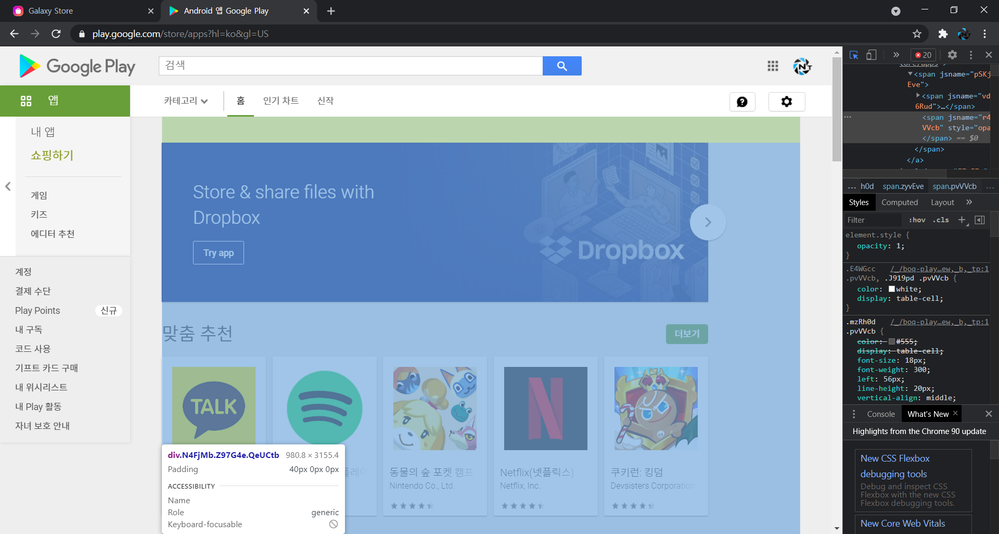Focus the Google Play 검색 search field
Viewport: 999px width, 534px height.
(x=350, y=66)
